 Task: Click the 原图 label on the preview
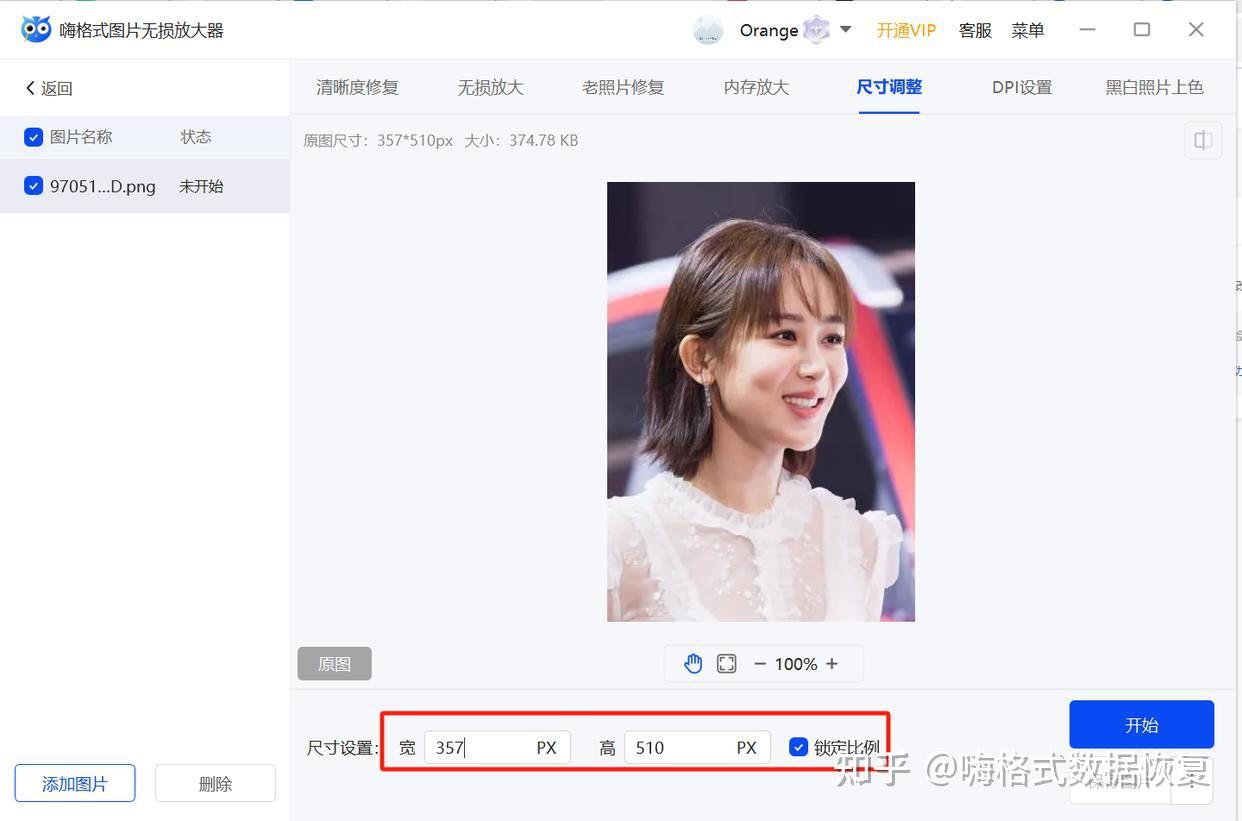tap(334, 663)
